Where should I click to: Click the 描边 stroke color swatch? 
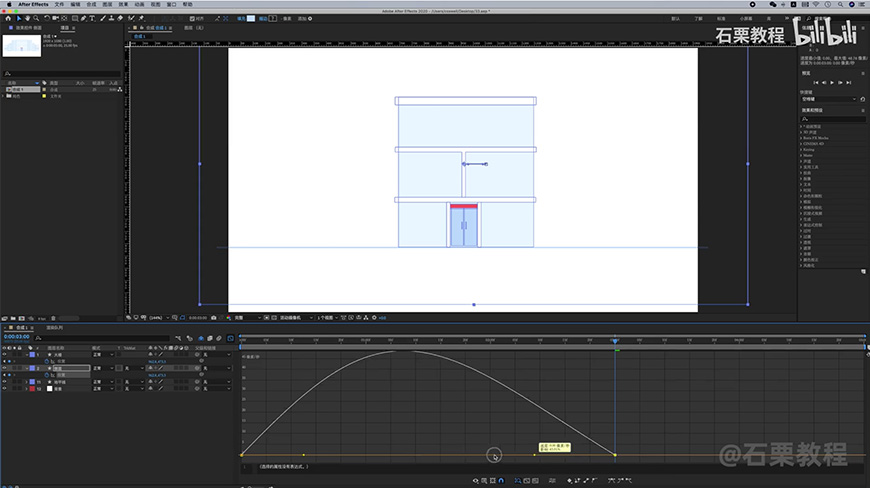pyautogui.click(x=272, y=18)
